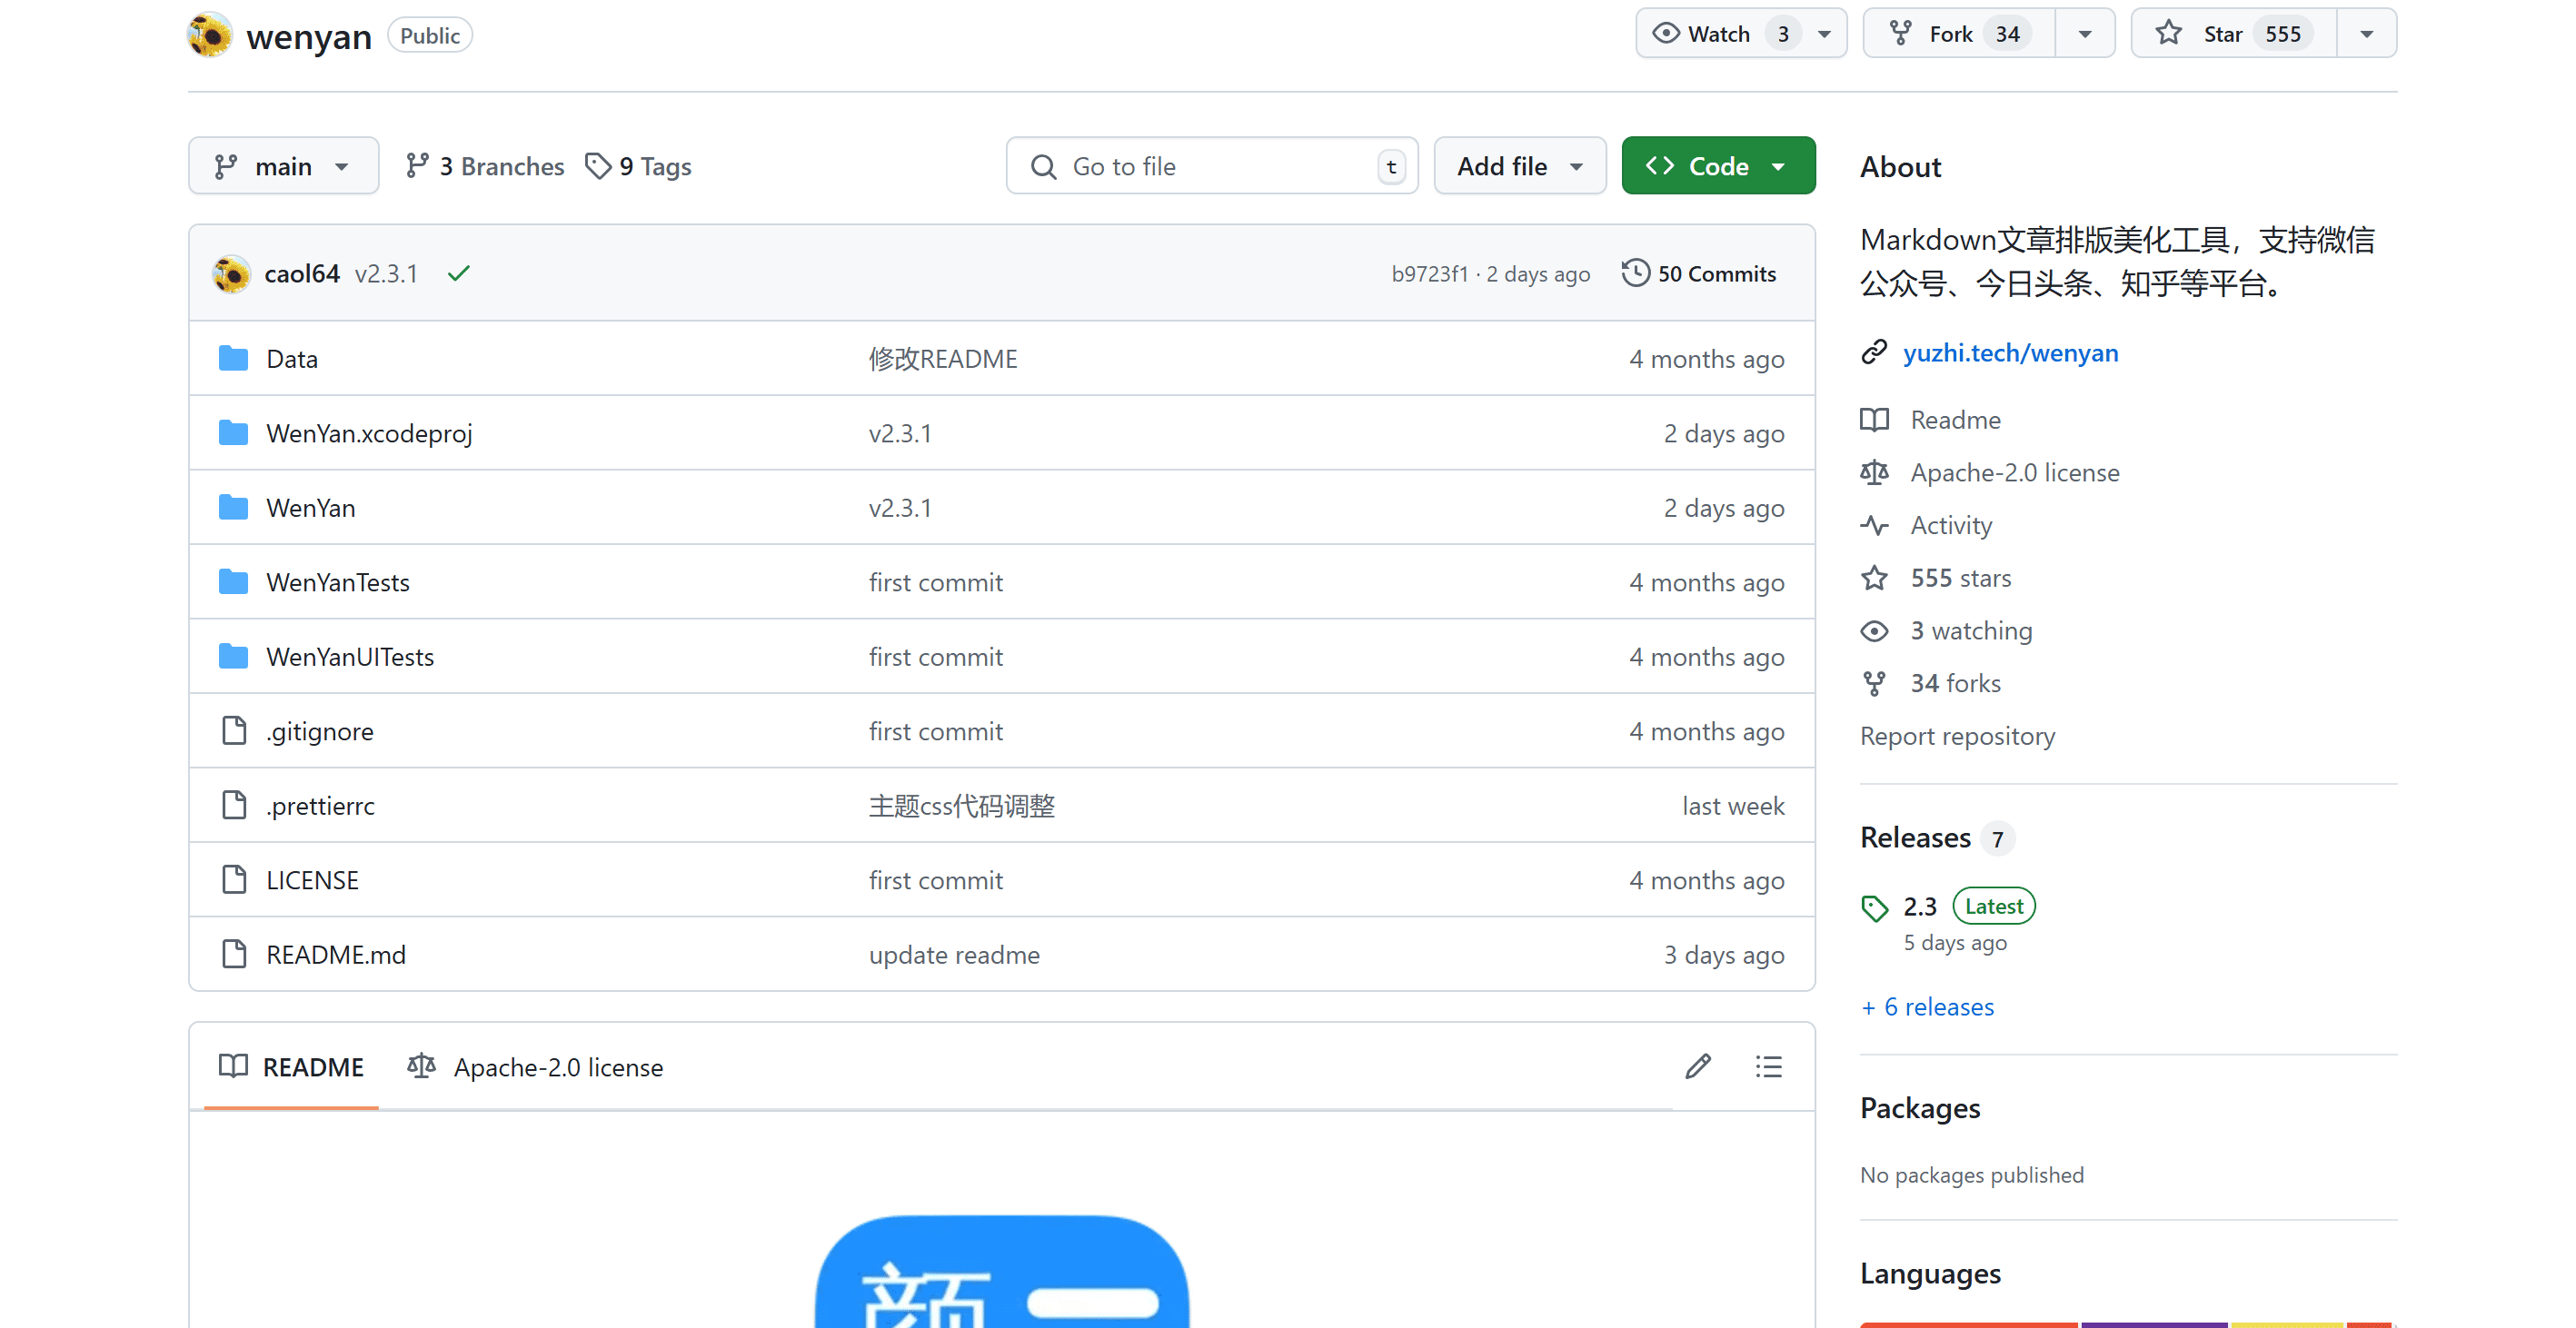Click the Activity pulse icon in sidebar

1875,524
